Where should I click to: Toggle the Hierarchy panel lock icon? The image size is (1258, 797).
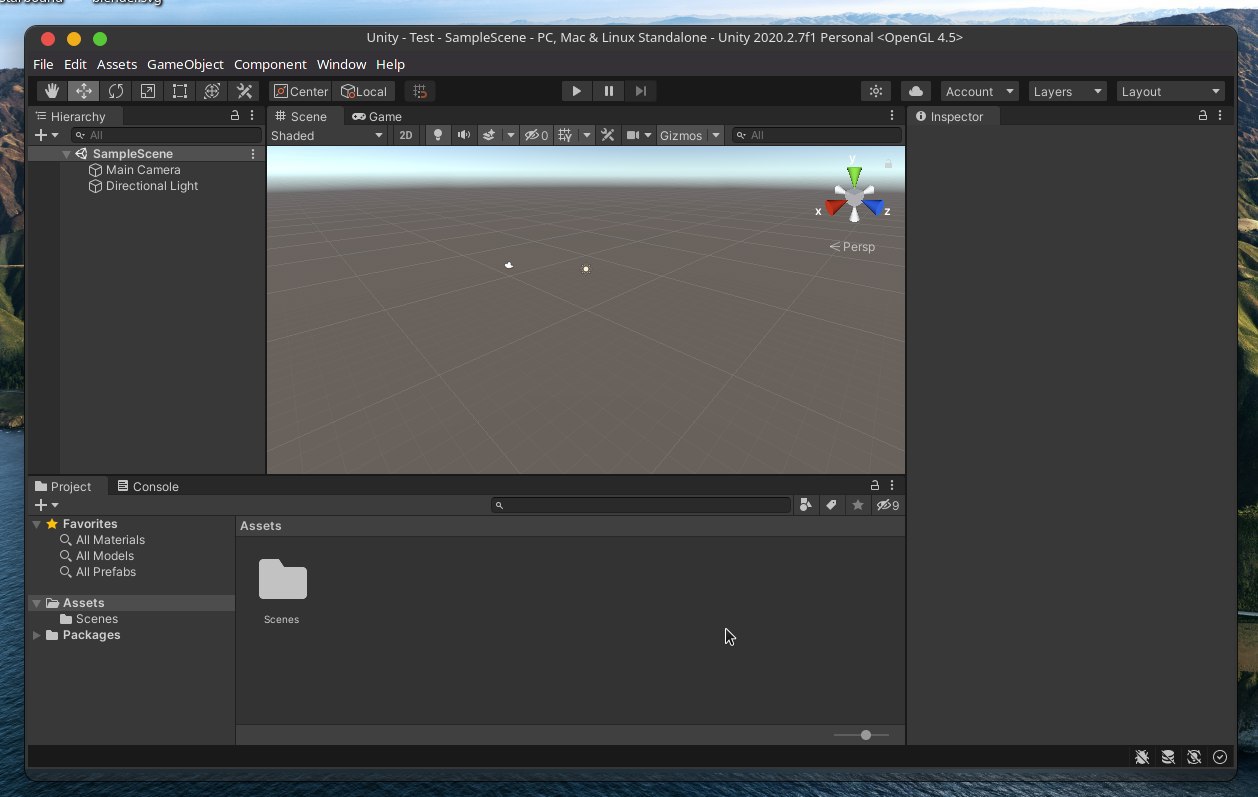point(235,116)
